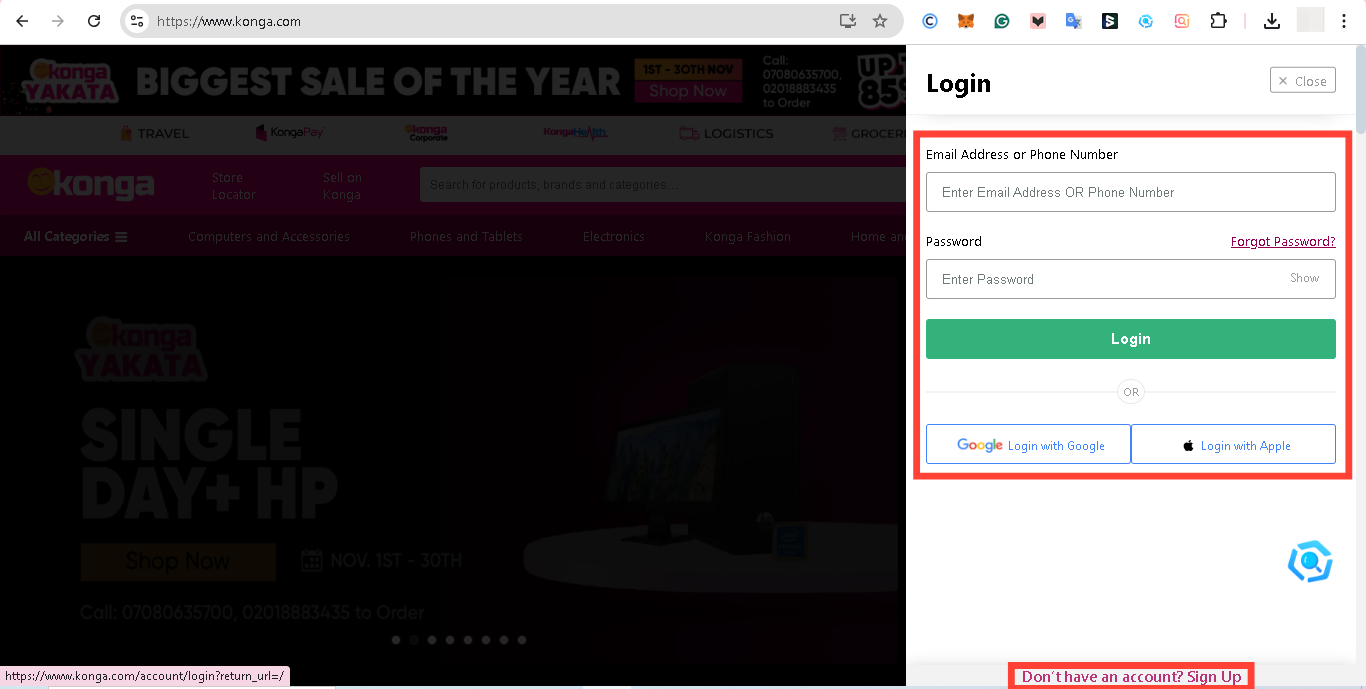
Task: Bookmark page with star icon
Action: pyautogui.click(x=880, y=21)
